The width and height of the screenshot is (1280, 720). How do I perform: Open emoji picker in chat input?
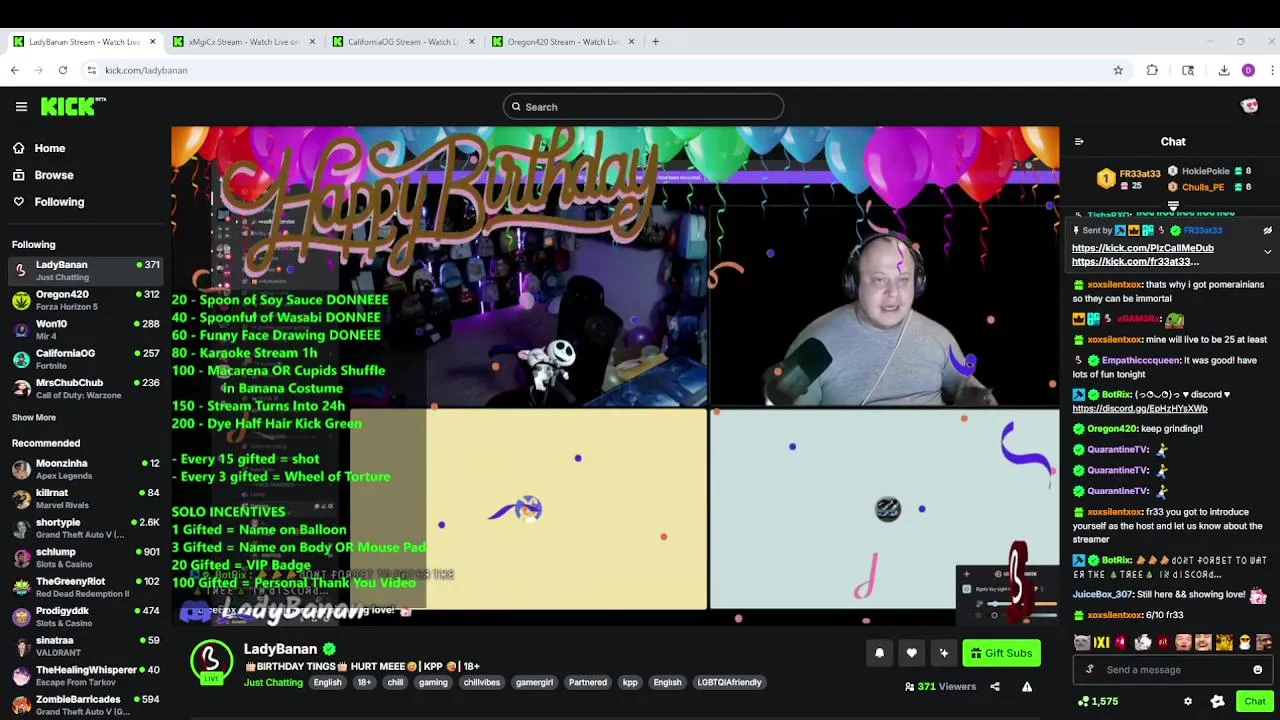(1258, 670)
